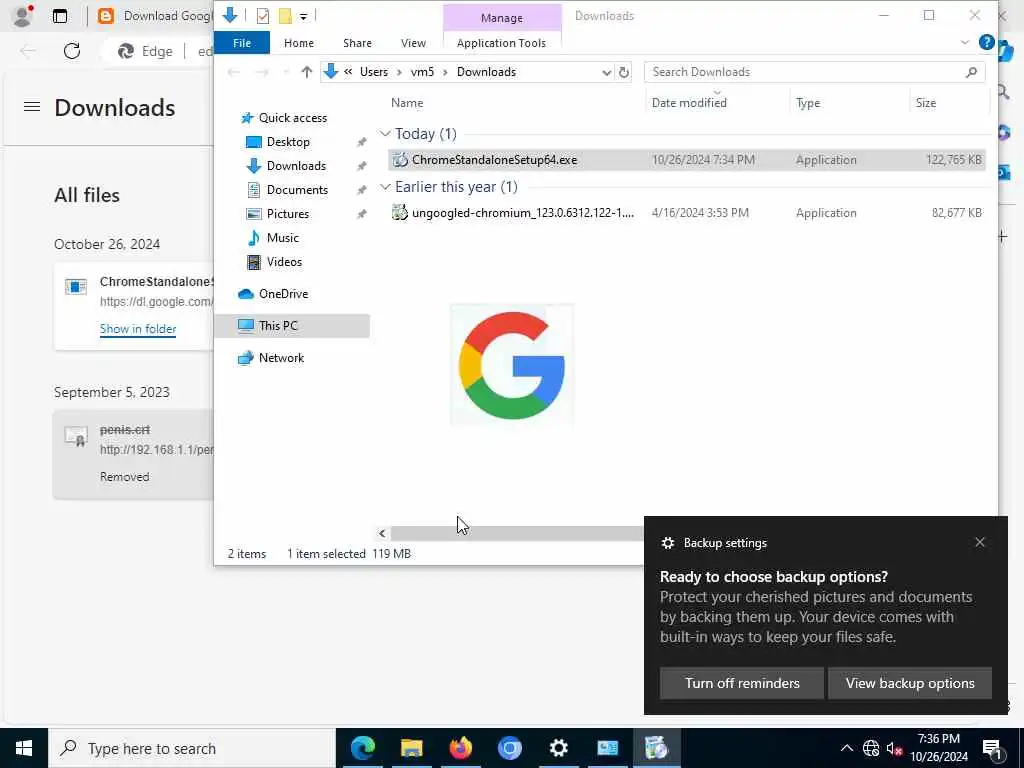
Task: Sort by the Size column header
Action: (x=925, y=103)
